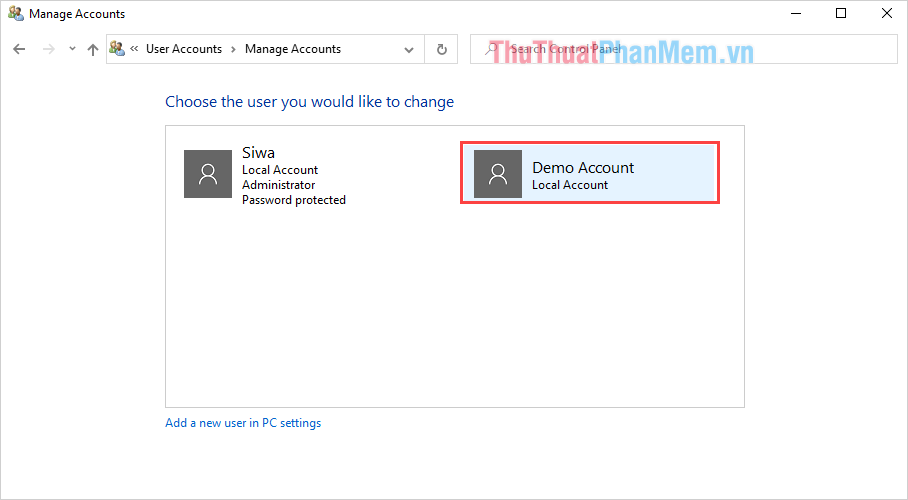Open 'Add a new user in PC settings'
The height and width of the screenshot is (500, 908).
click(243, 423)
